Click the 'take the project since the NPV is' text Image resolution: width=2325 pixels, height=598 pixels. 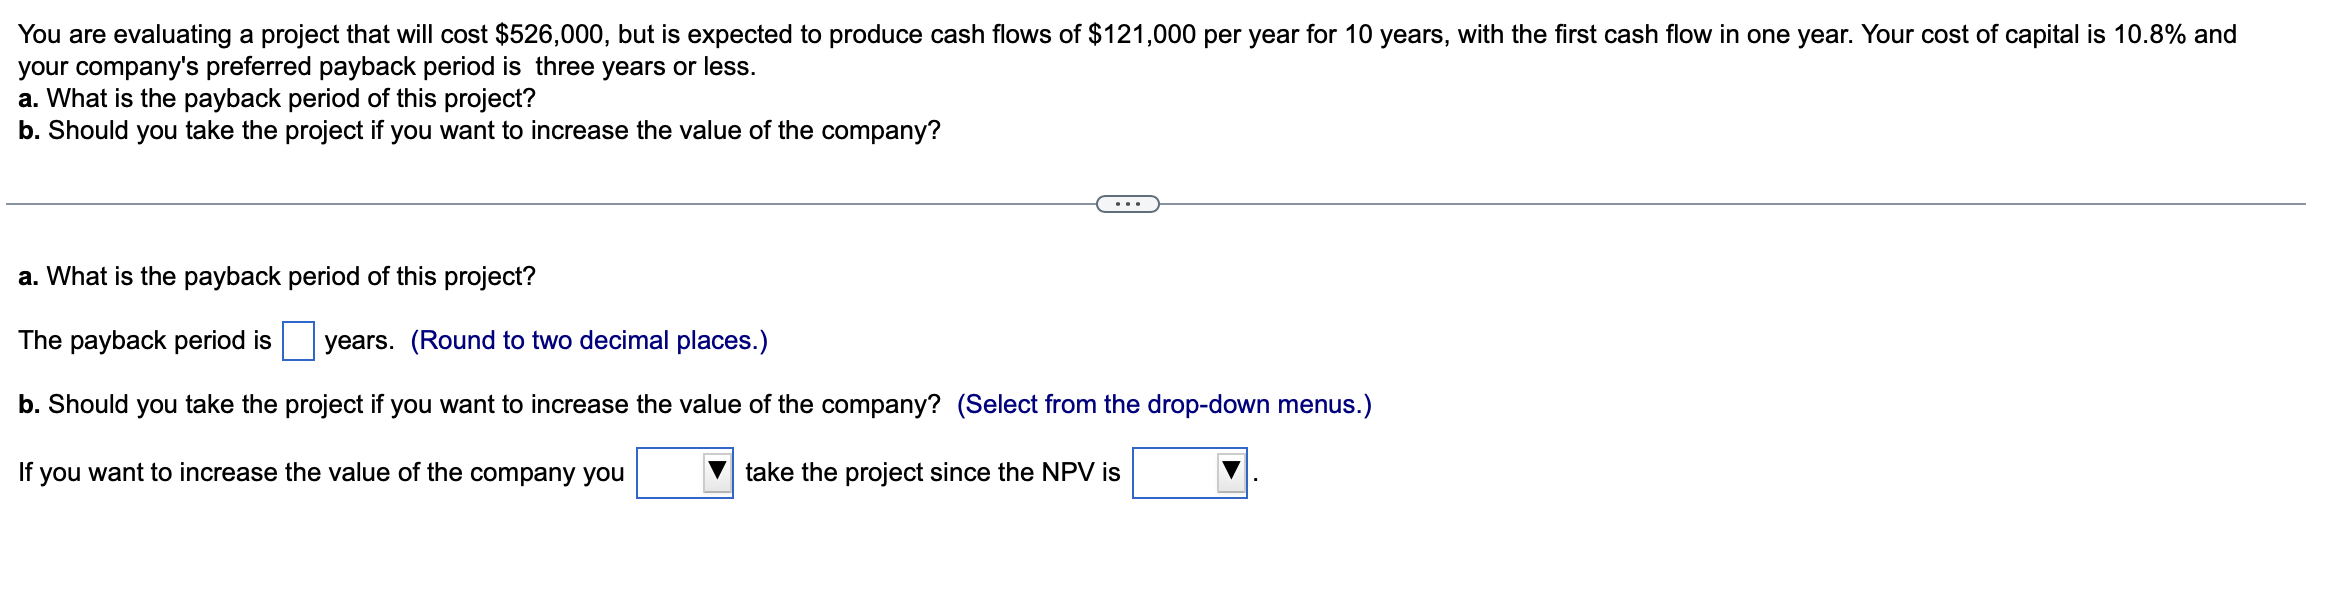pos(933,471)
